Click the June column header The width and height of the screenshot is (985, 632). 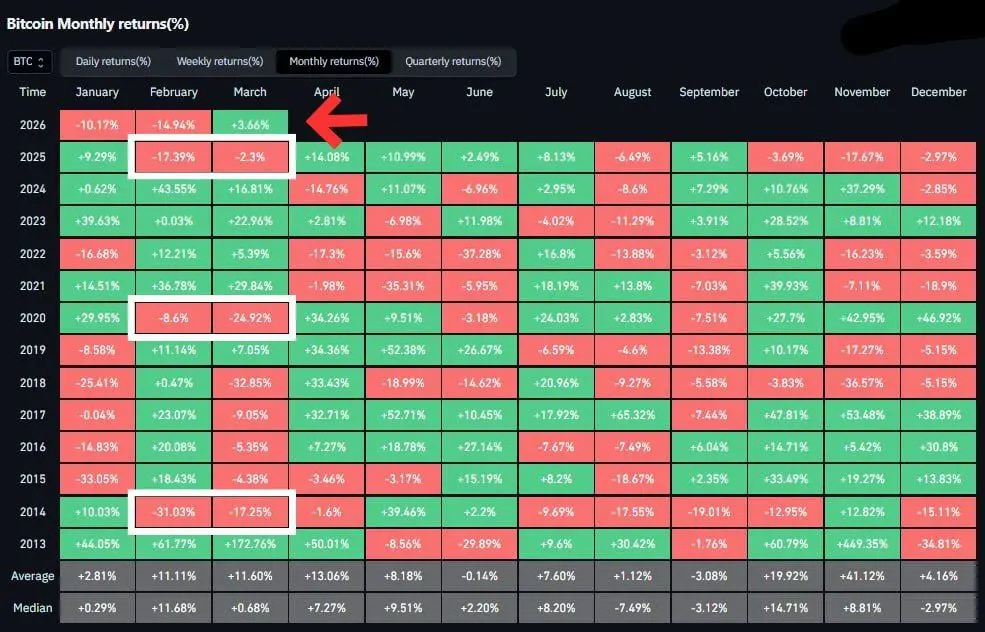click(479, 92)
